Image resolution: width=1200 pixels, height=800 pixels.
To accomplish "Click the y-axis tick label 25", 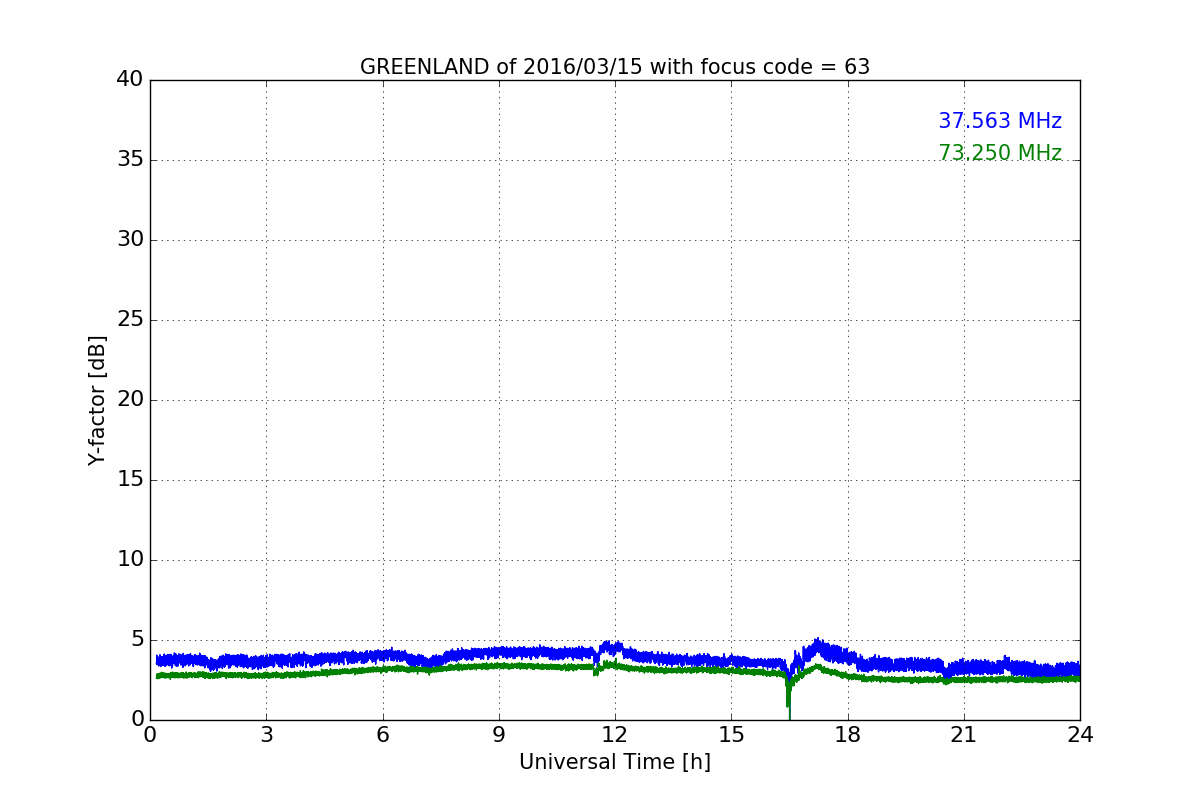I will point(130,320).
